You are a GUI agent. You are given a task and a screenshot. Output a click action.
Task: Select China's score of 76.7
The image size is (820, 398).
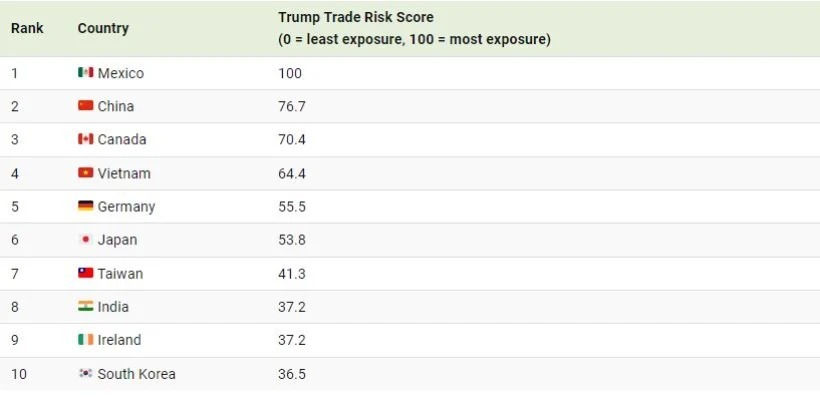pyautogui.click(x=292, y=107)
